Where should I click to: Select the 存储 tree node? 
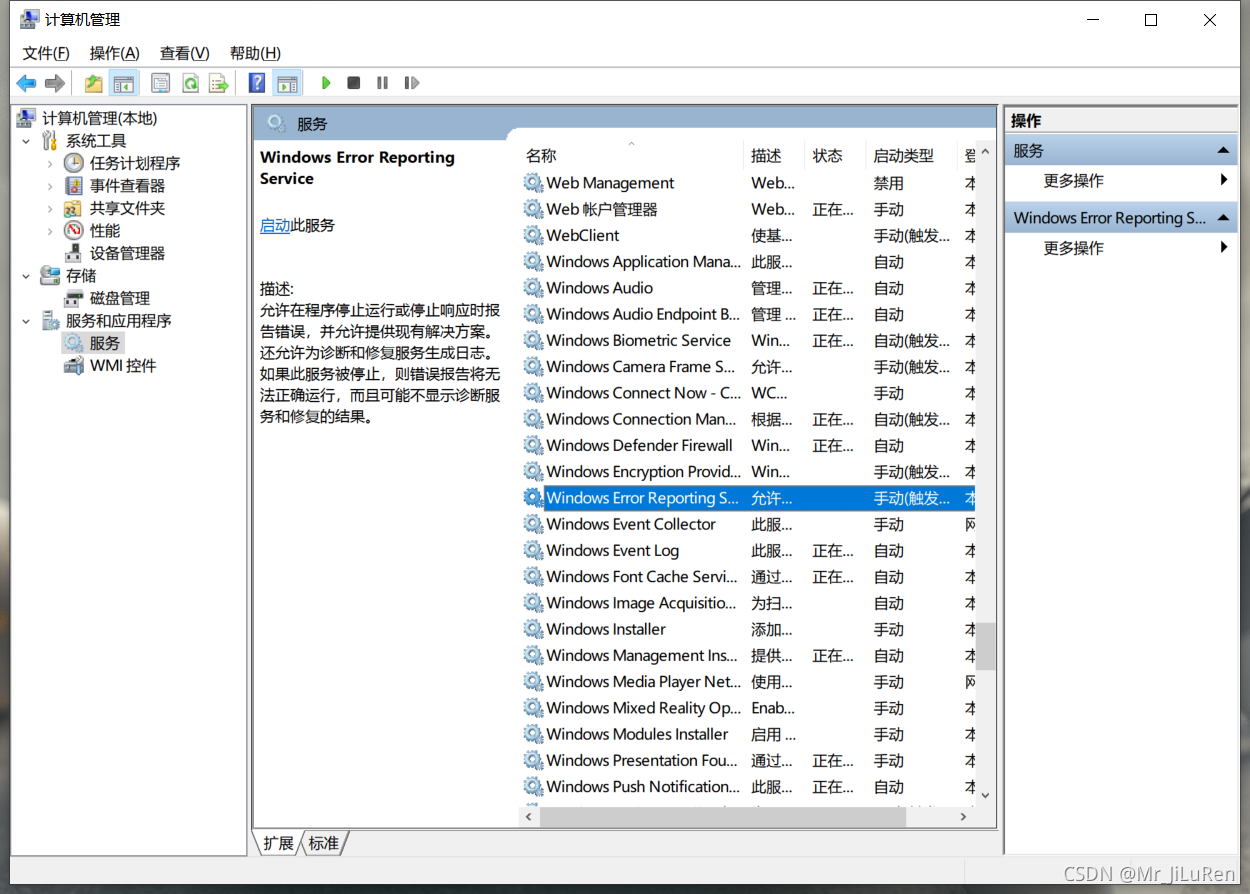click(81, 275)
